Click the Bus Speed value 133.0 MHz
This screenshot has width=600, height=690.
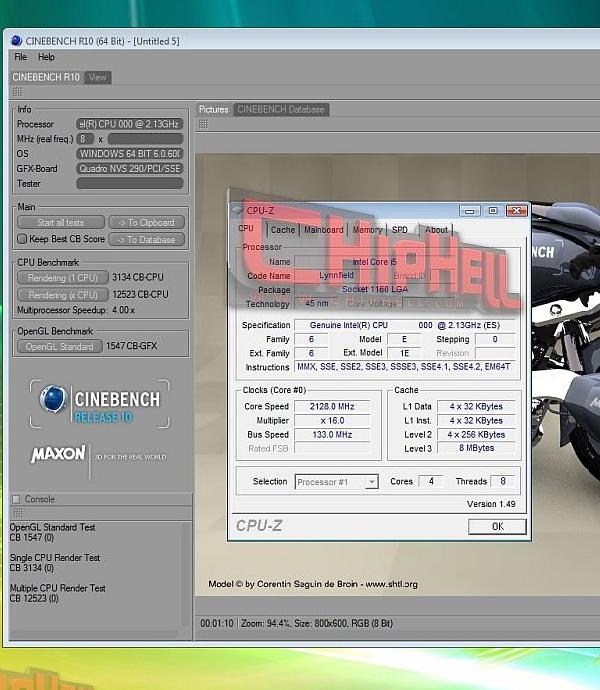click(332, 434)
